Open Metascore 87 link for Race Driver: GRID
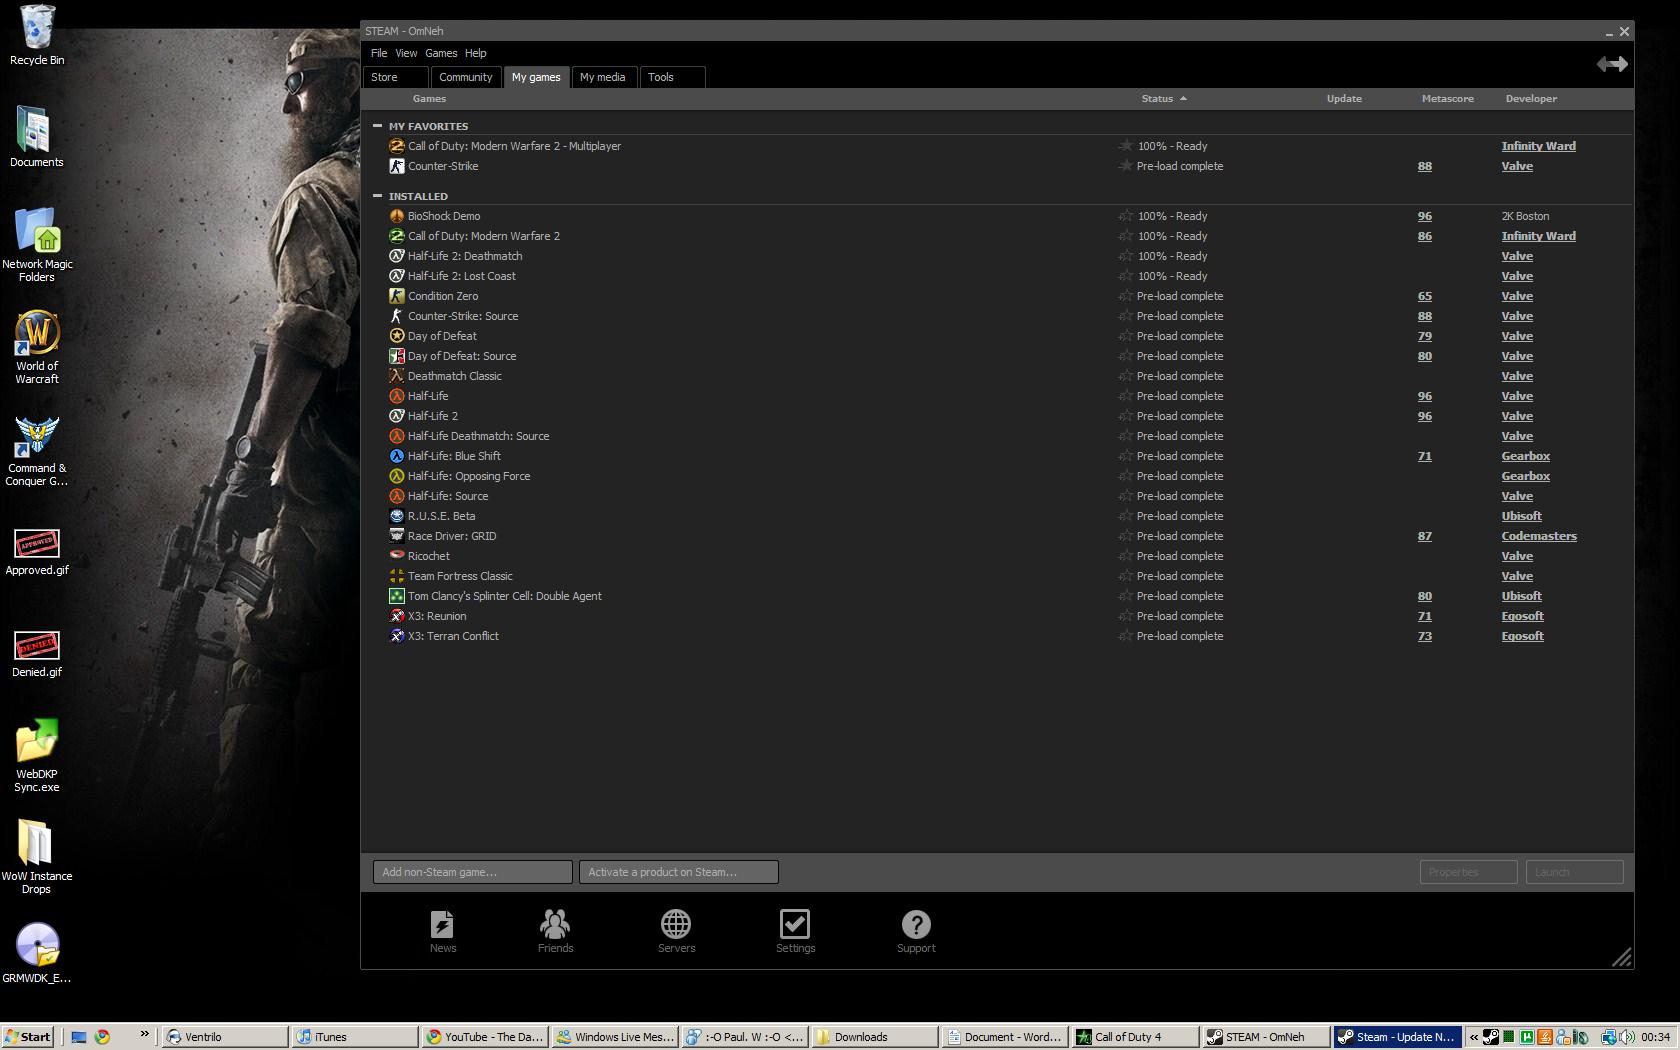This screenshot has width=1680, height=1050. tap(1425, 536)
